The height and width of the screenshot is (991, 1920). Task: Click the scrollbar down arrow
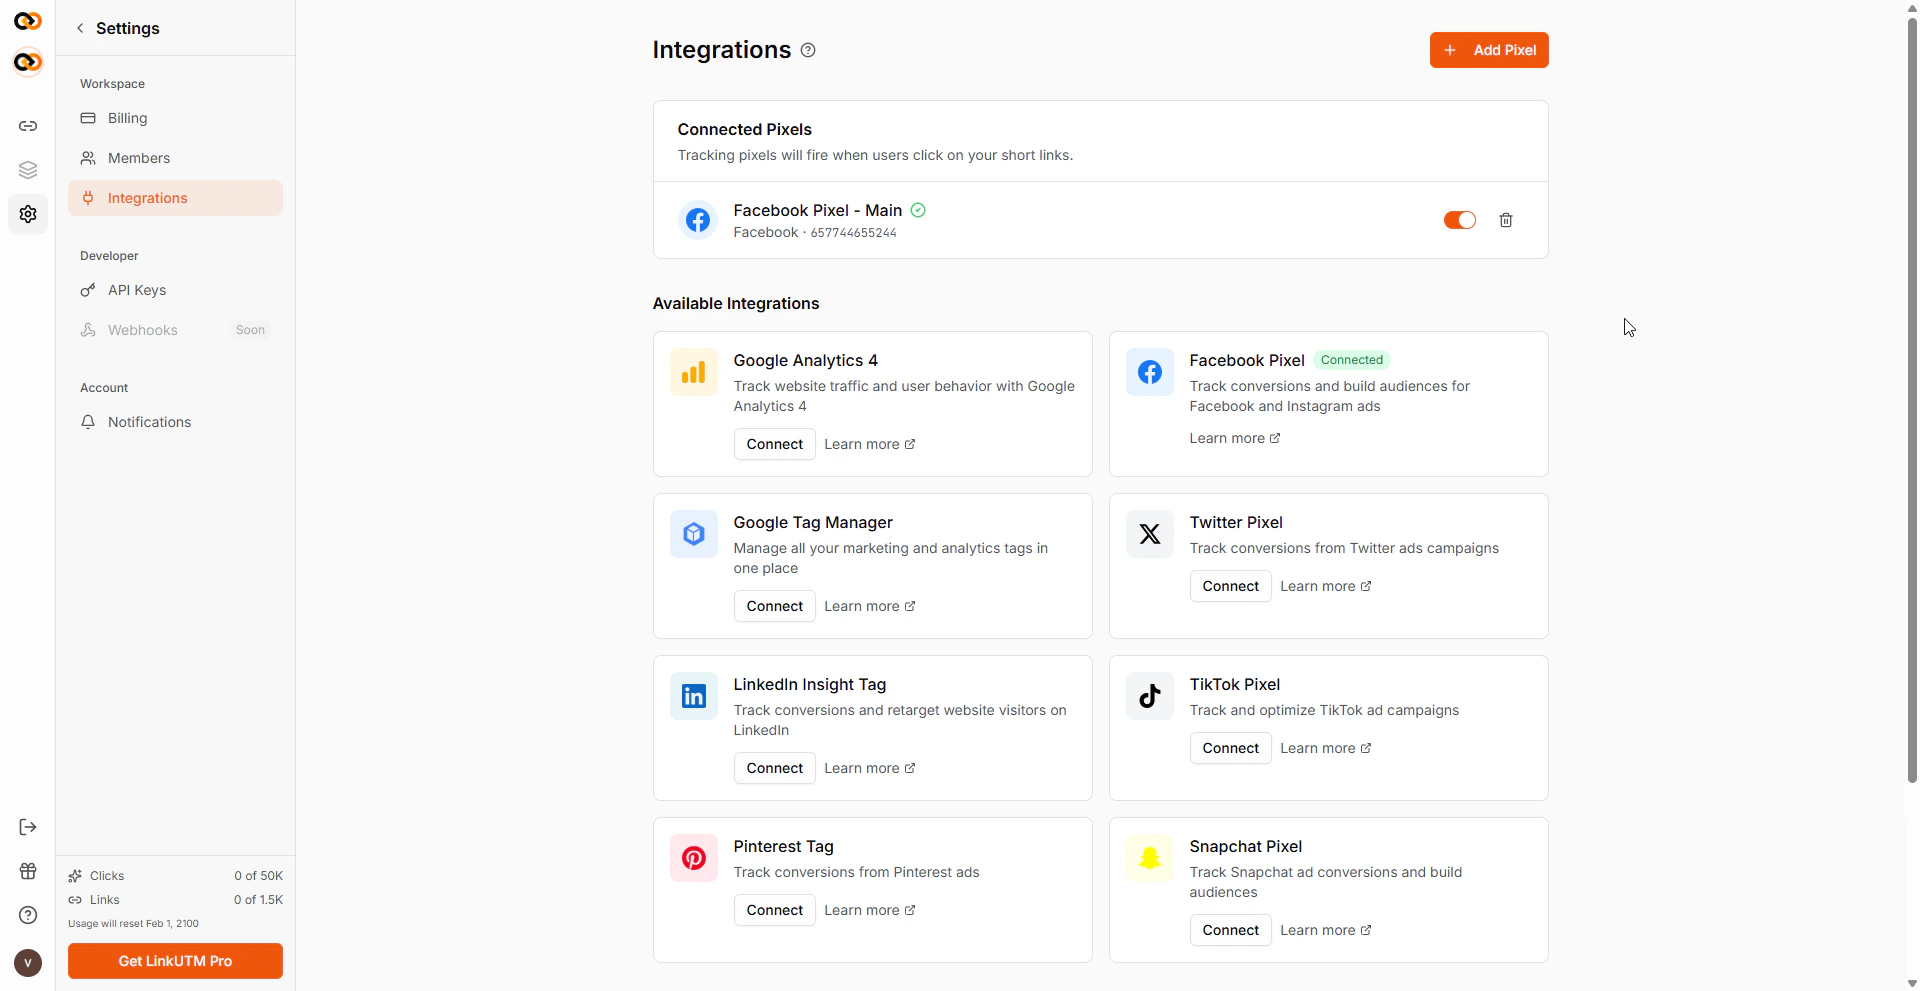click(1912, 983)
